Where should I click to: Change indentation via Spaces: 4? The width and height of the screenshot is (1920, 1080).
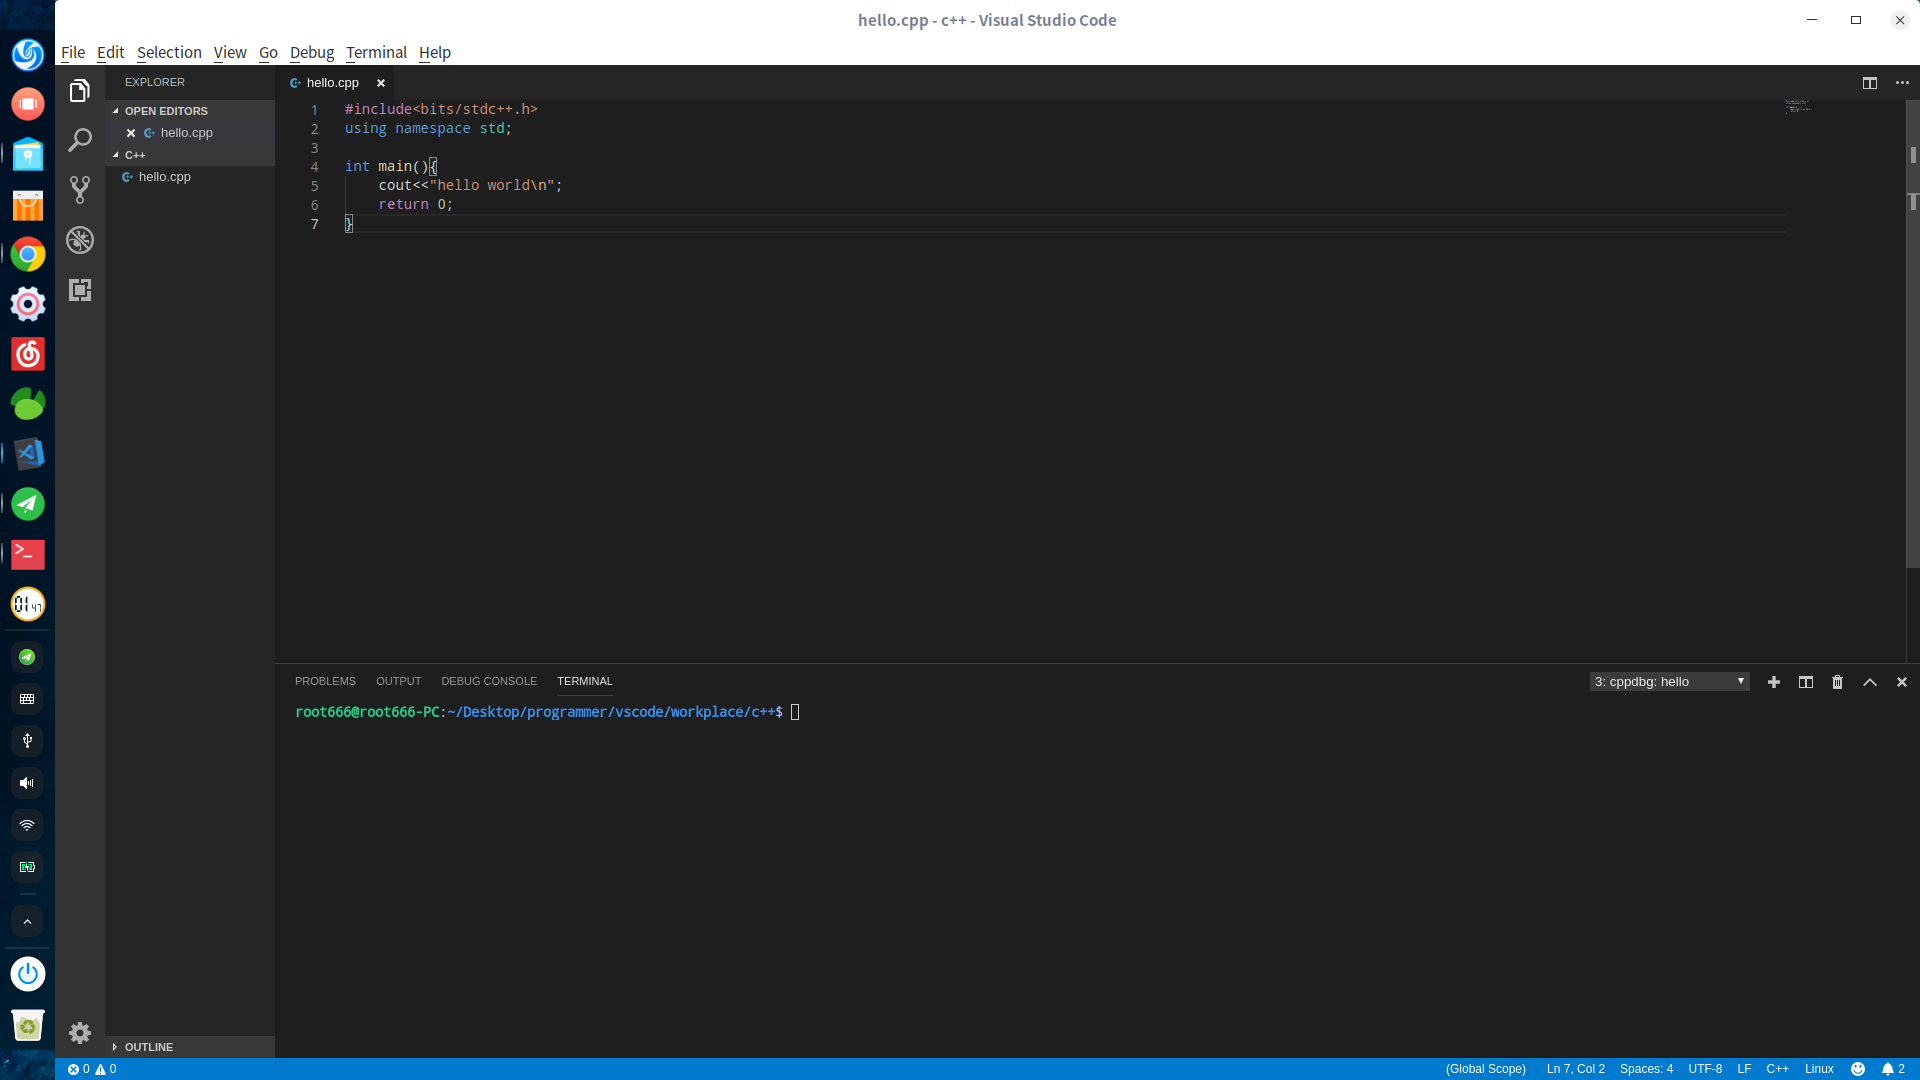(1646, 1069)
